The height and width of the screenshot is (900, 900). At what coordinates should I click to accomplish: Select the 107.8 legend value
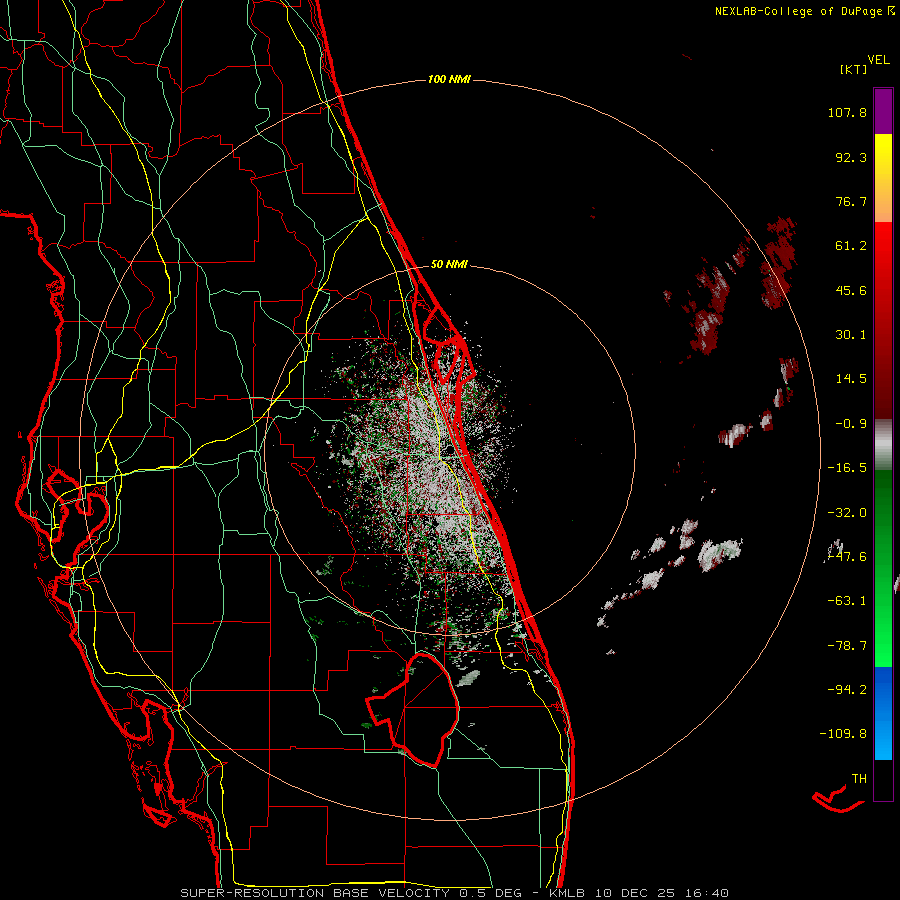[847, 112]
